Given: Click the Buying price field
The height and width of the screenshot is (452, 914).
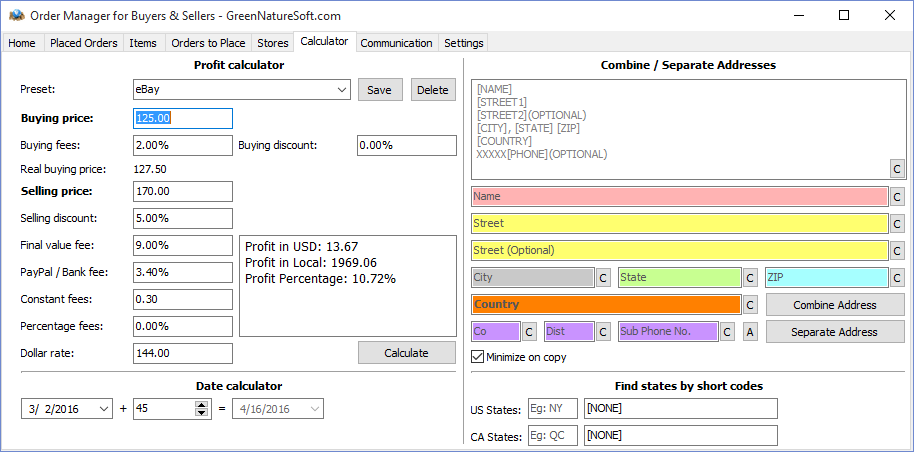Looking at the screenshot, I should [182, 118].
